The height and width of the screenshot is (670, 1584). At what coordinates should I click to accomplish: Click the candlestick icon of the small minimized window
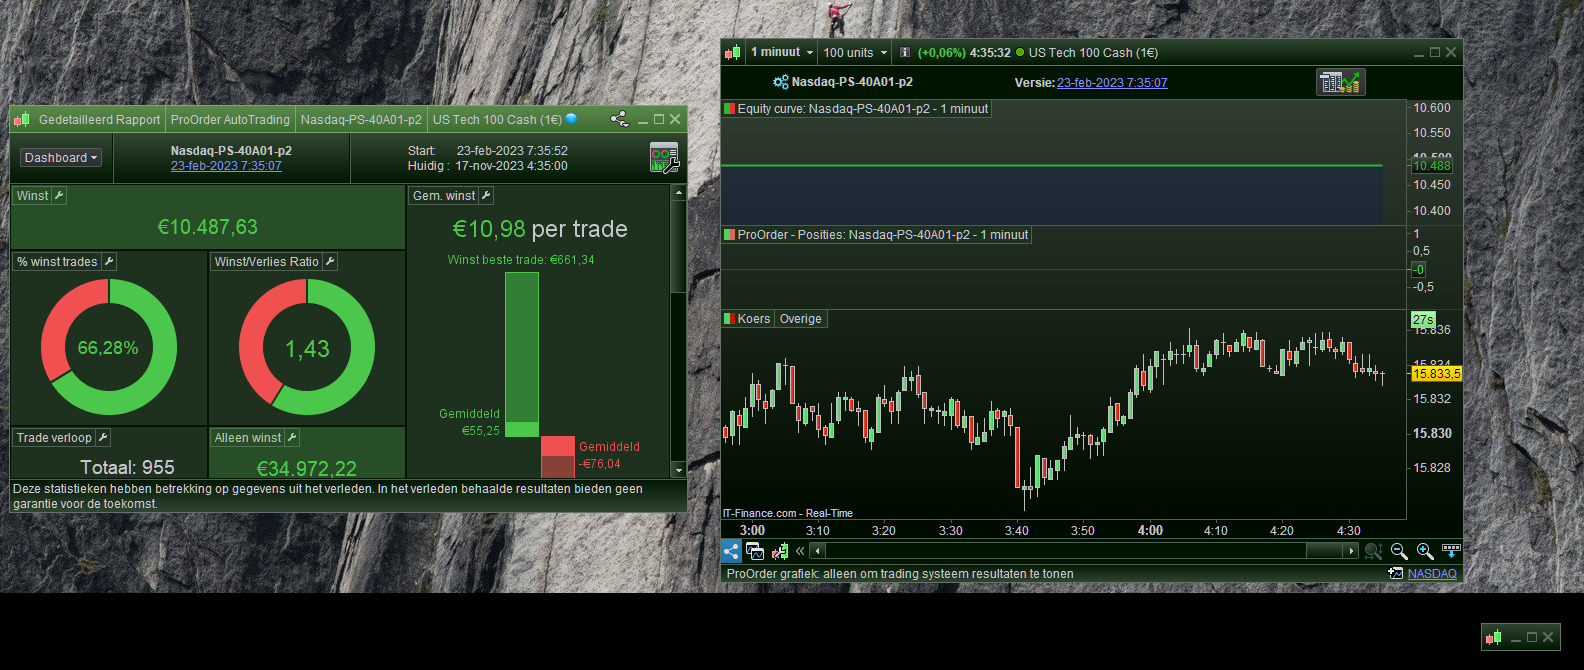click(x=1494, y=637)
